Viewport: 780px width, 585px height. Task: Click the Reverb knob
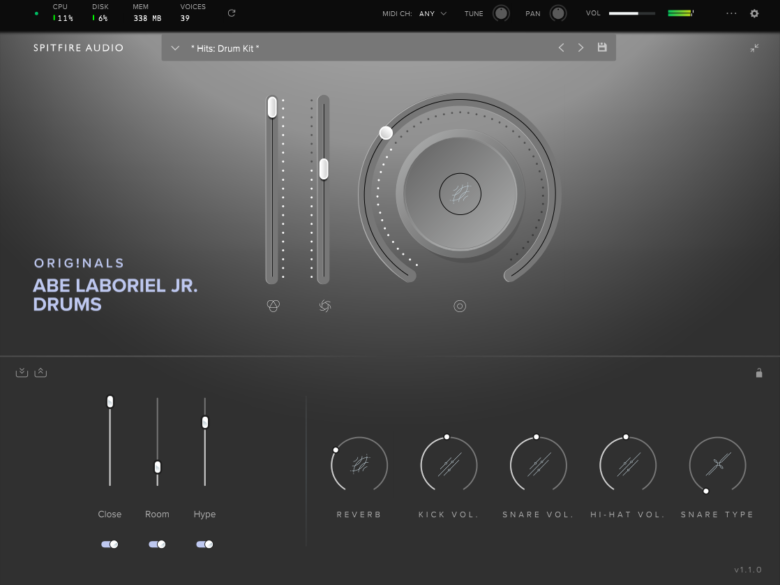click(359, 465)
